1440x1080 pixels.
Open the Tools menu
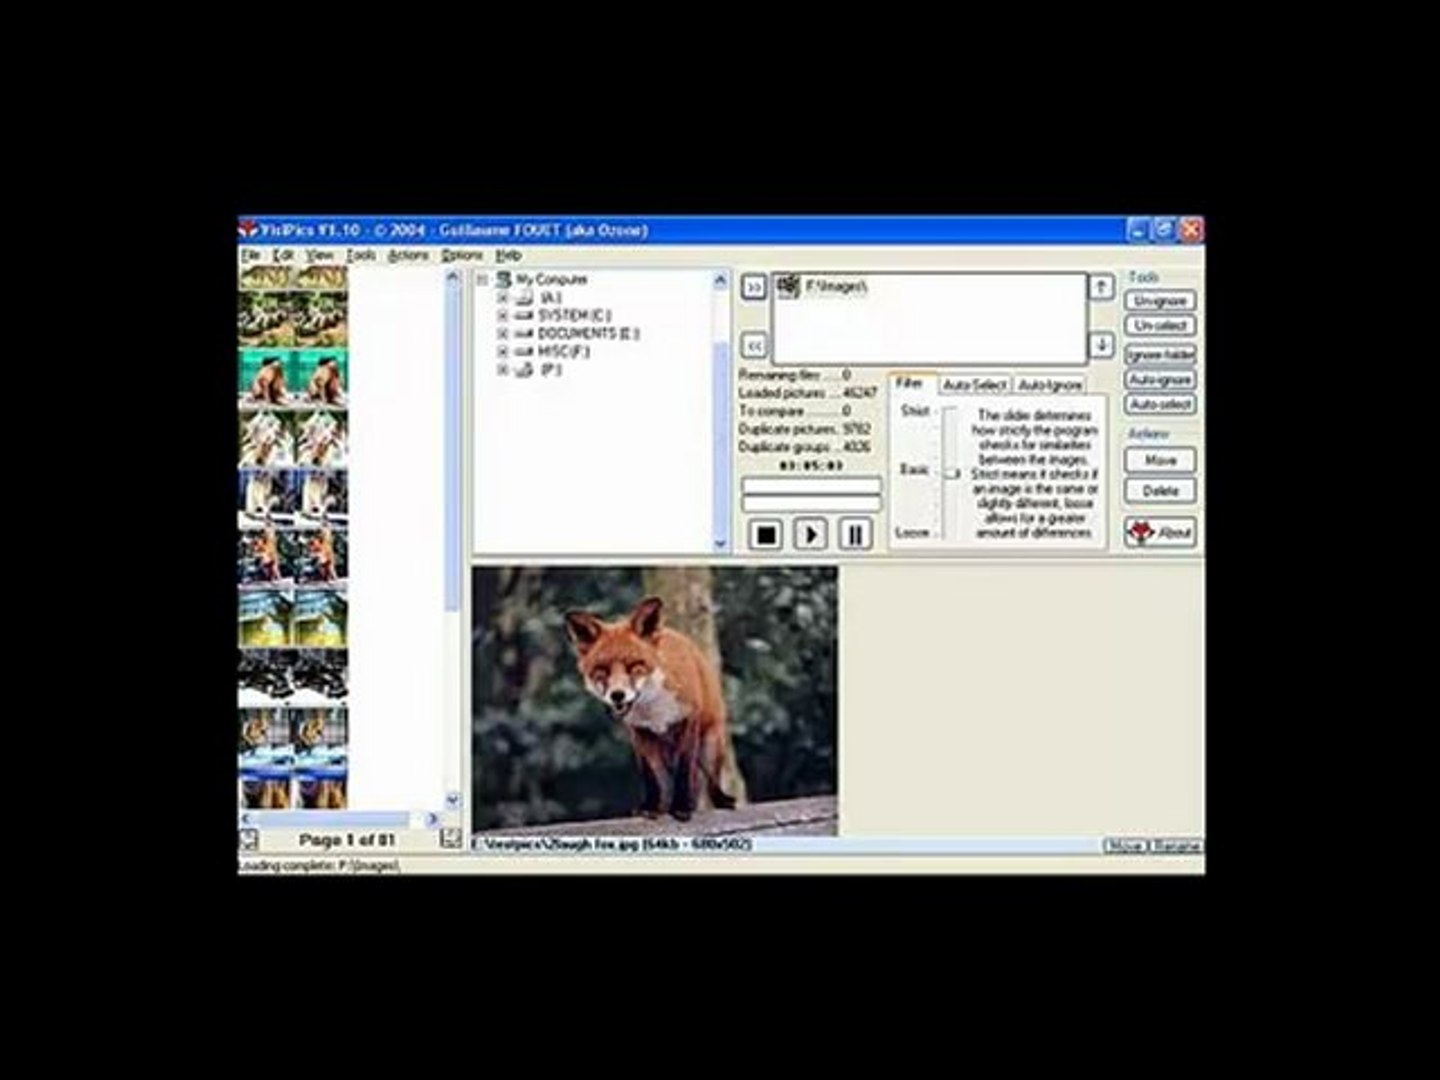pyautogui.click(x=361, y=256)
